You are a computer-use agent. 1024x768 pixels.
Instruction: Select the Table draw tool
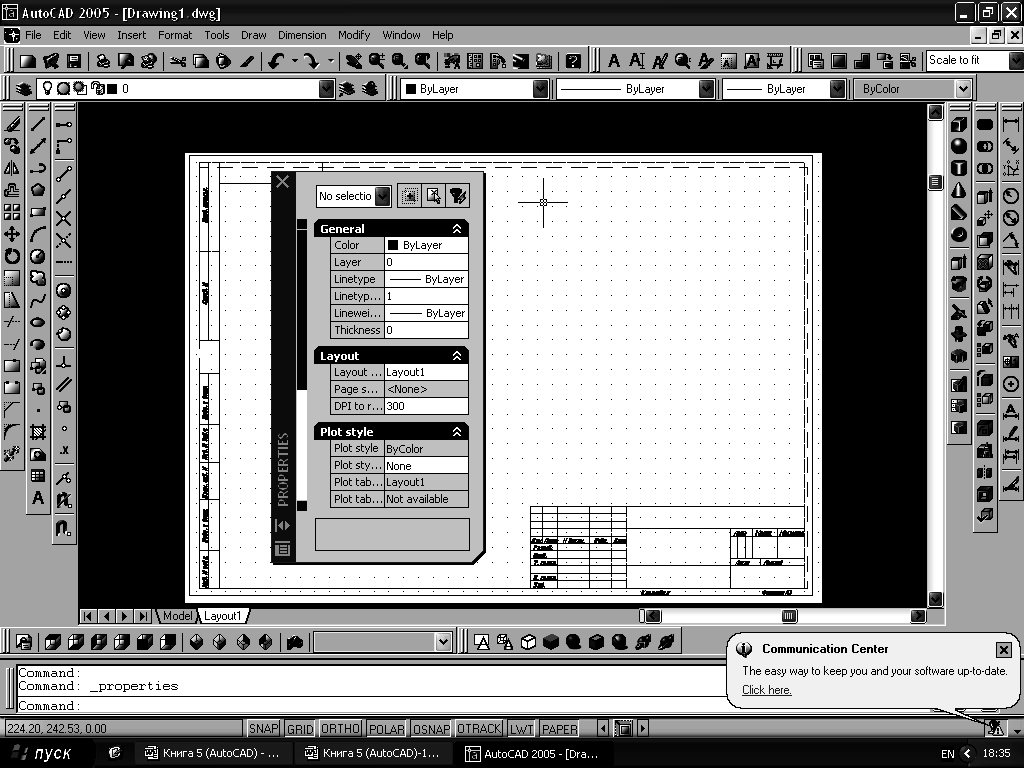(38, 475)
